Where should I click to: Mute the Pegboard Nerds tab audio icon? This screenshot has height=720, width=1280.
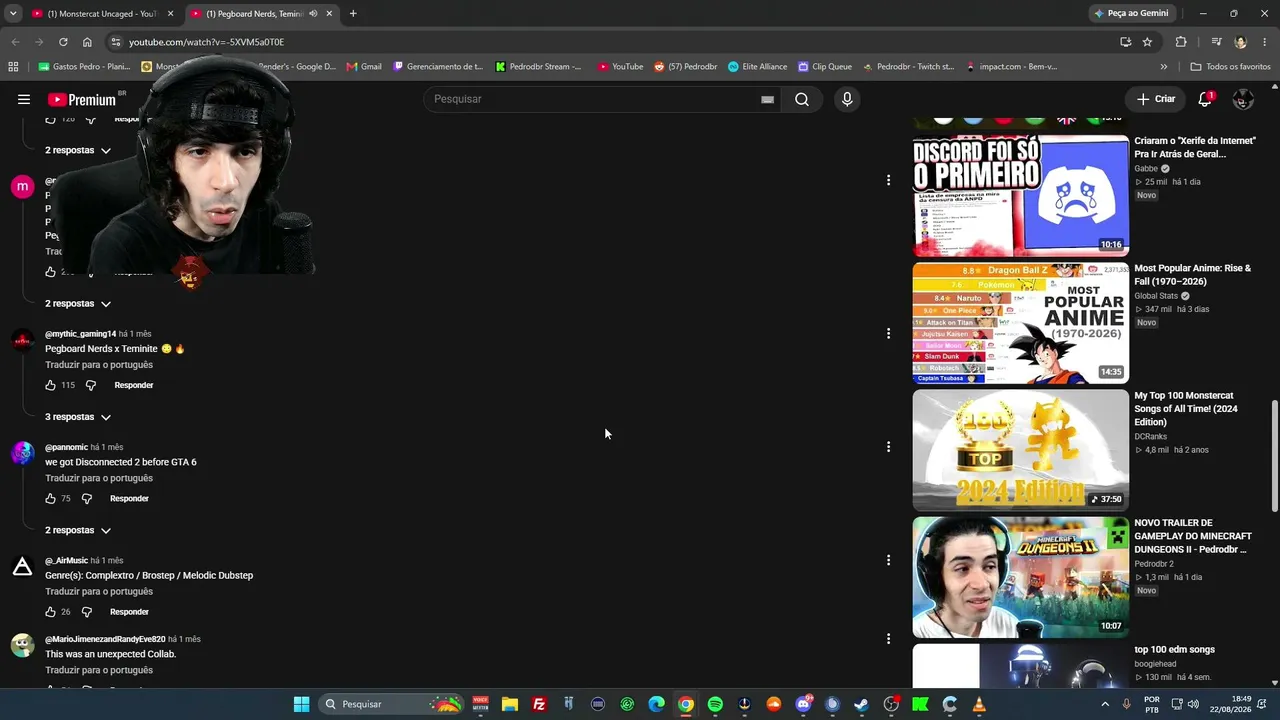(x=313, y=14)
